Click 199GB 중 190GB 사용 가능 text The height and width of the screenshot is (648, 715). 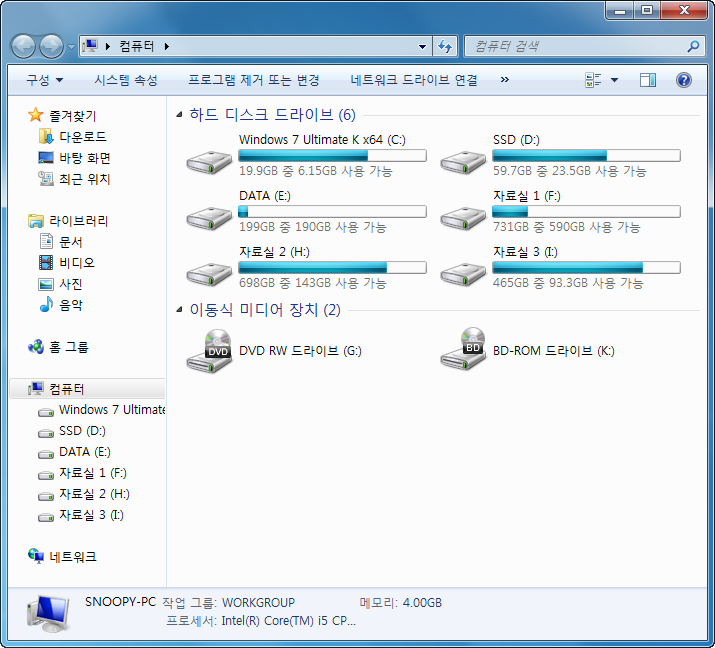[x=312, y=227]
